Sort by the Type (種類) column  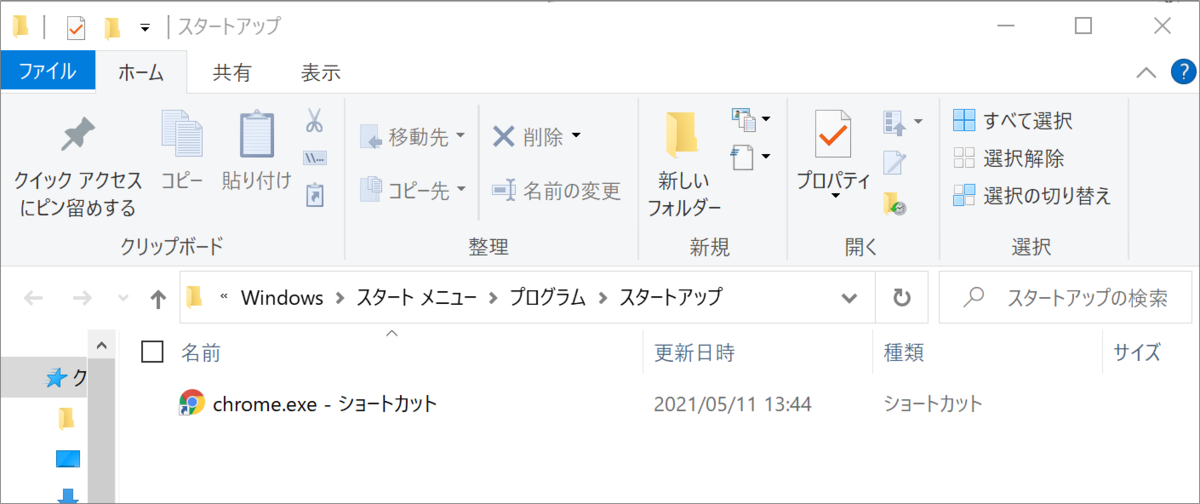(x=904, y=352)
